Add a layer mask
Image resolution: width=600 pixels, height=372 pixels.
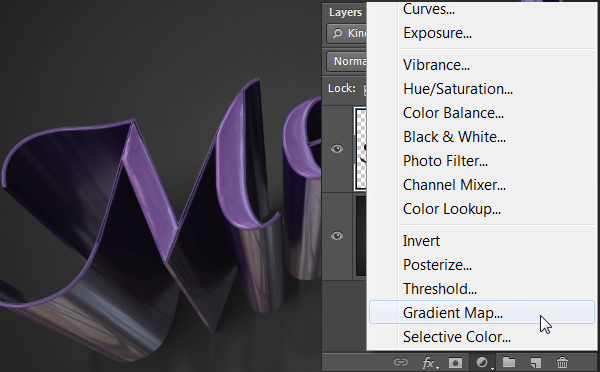point(455,362)
